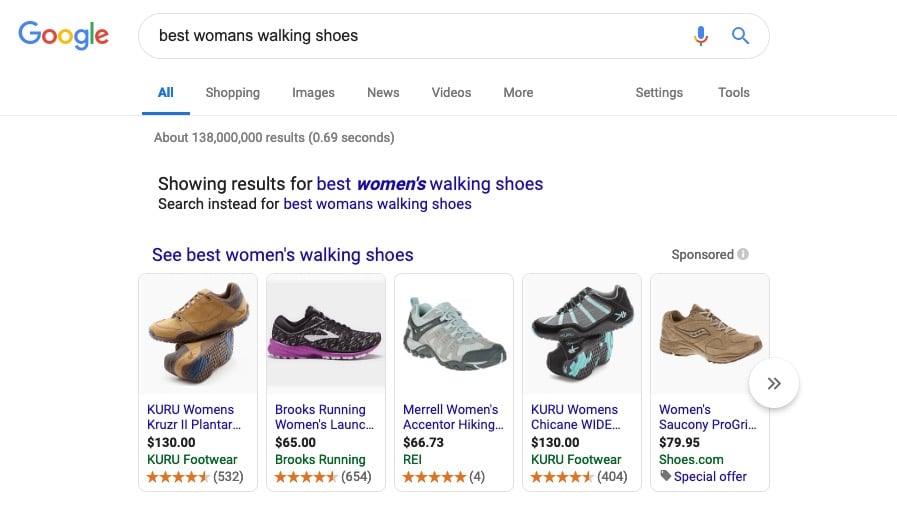Click the REI seller name
The image size is (897, 505).
coord(412,459)
